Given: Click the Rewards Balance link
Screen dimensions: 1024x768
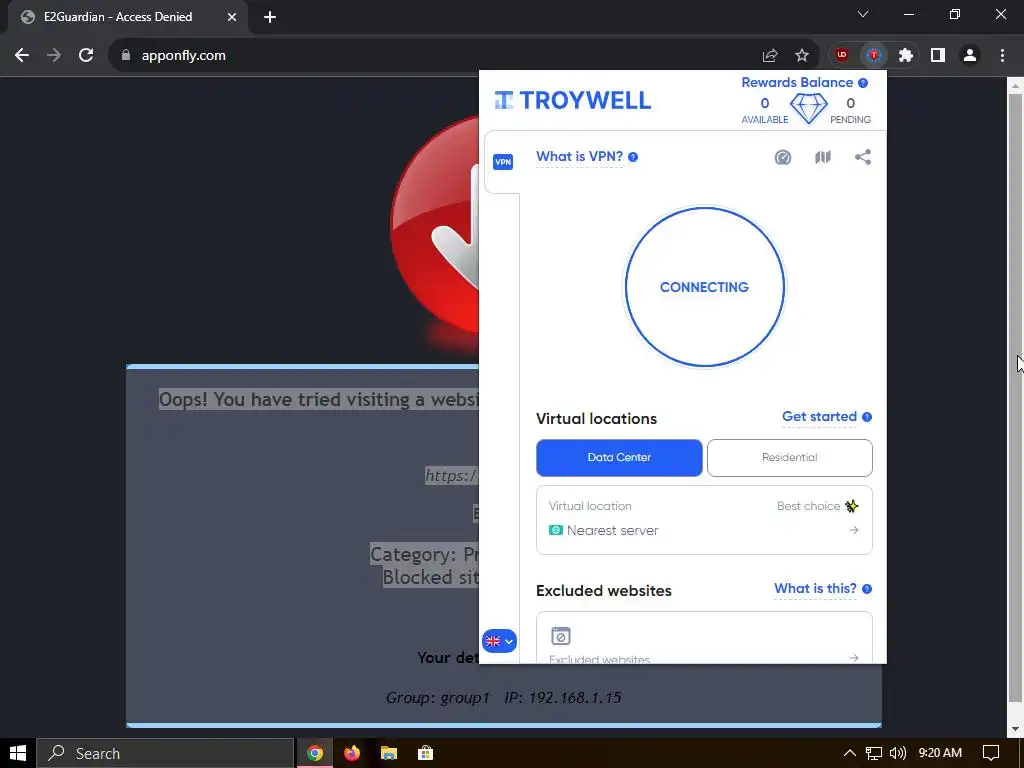Looking at the screenshot, I should pyautogui.click(x=797, y=83).
